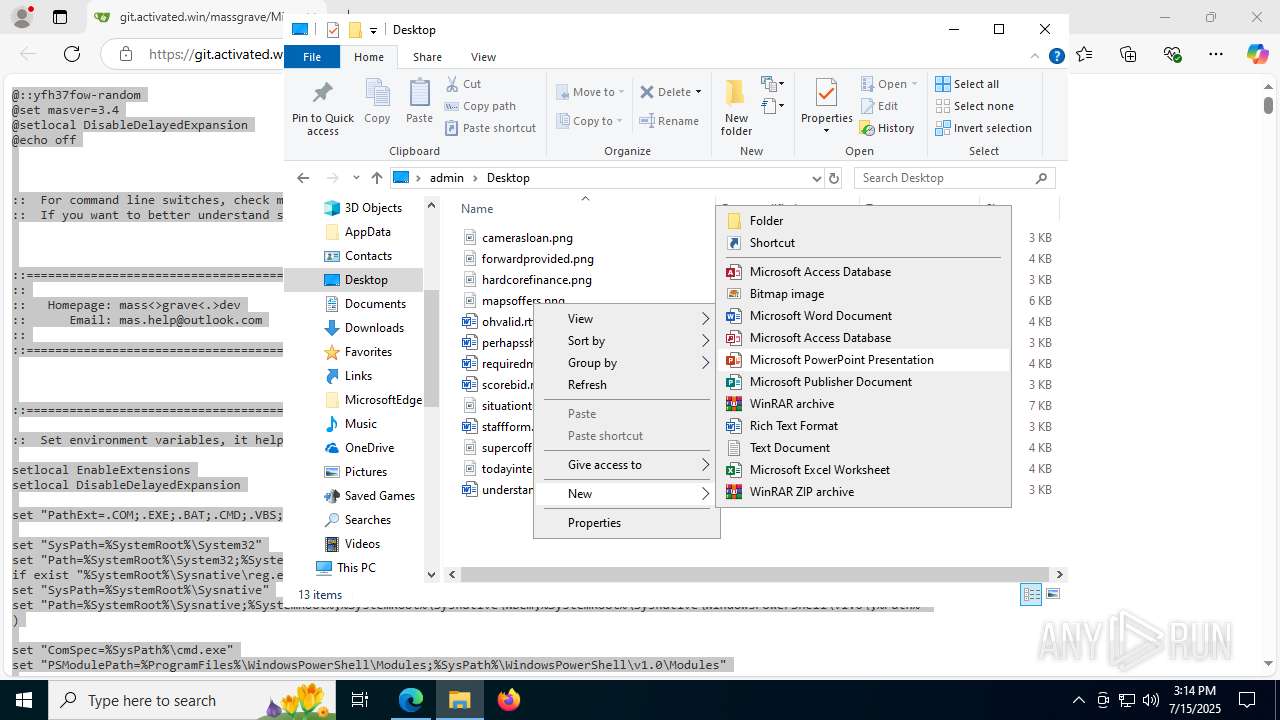
Task: Refresh the Desktop folder address bar
Action: (834, 178)
